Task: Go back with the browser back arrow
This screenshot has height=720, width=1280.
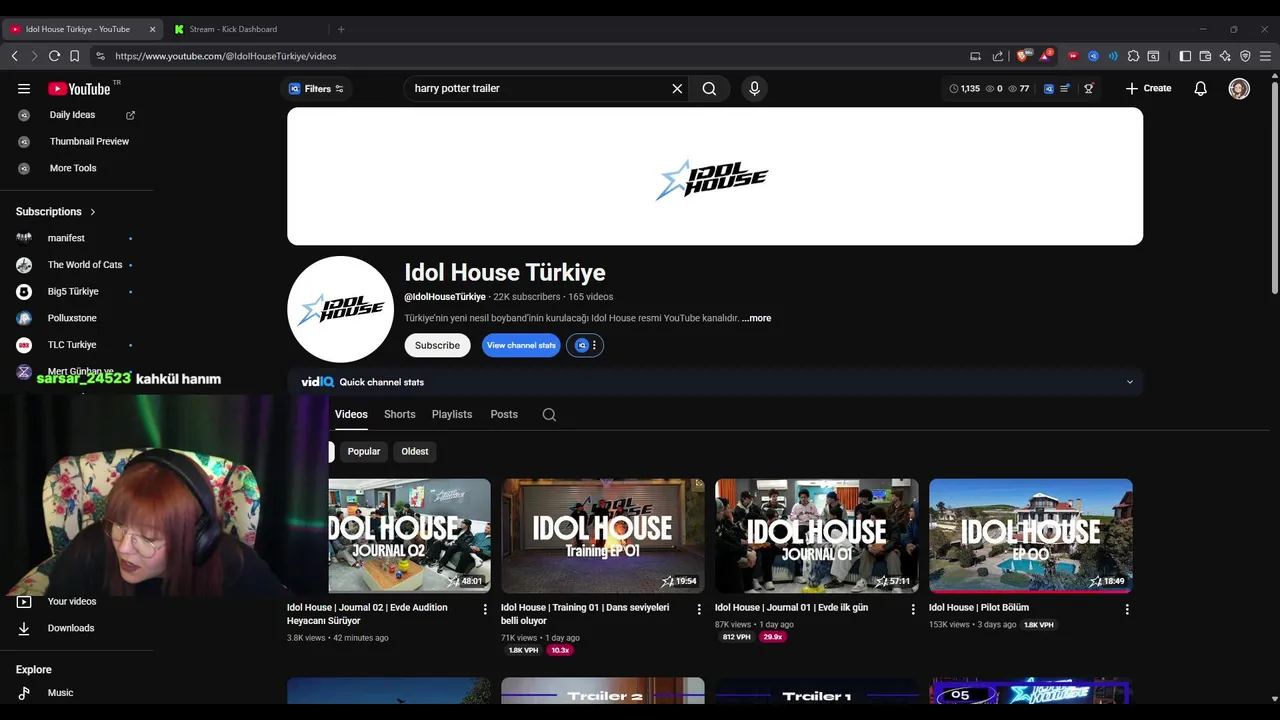Action: point(14,56)
